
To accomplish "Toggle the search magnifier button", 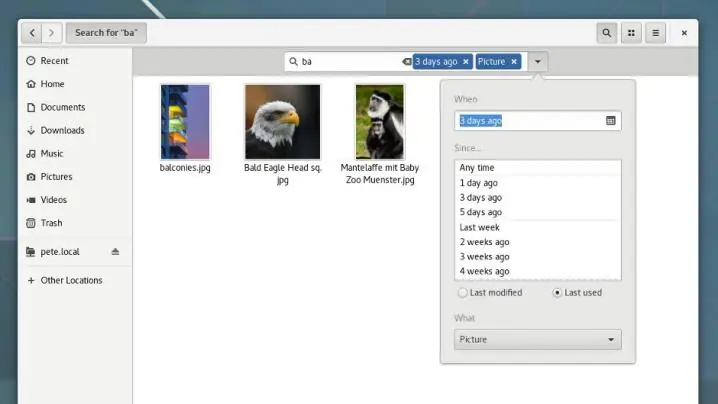I will click(606, 33).
